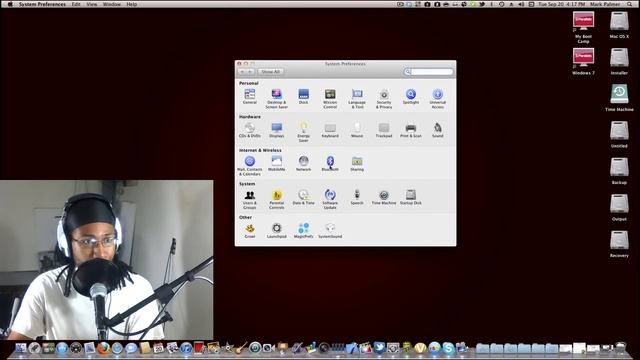640x360 pixels.
Task: Launch Firefox from the Dock
Action: (103, 348)
